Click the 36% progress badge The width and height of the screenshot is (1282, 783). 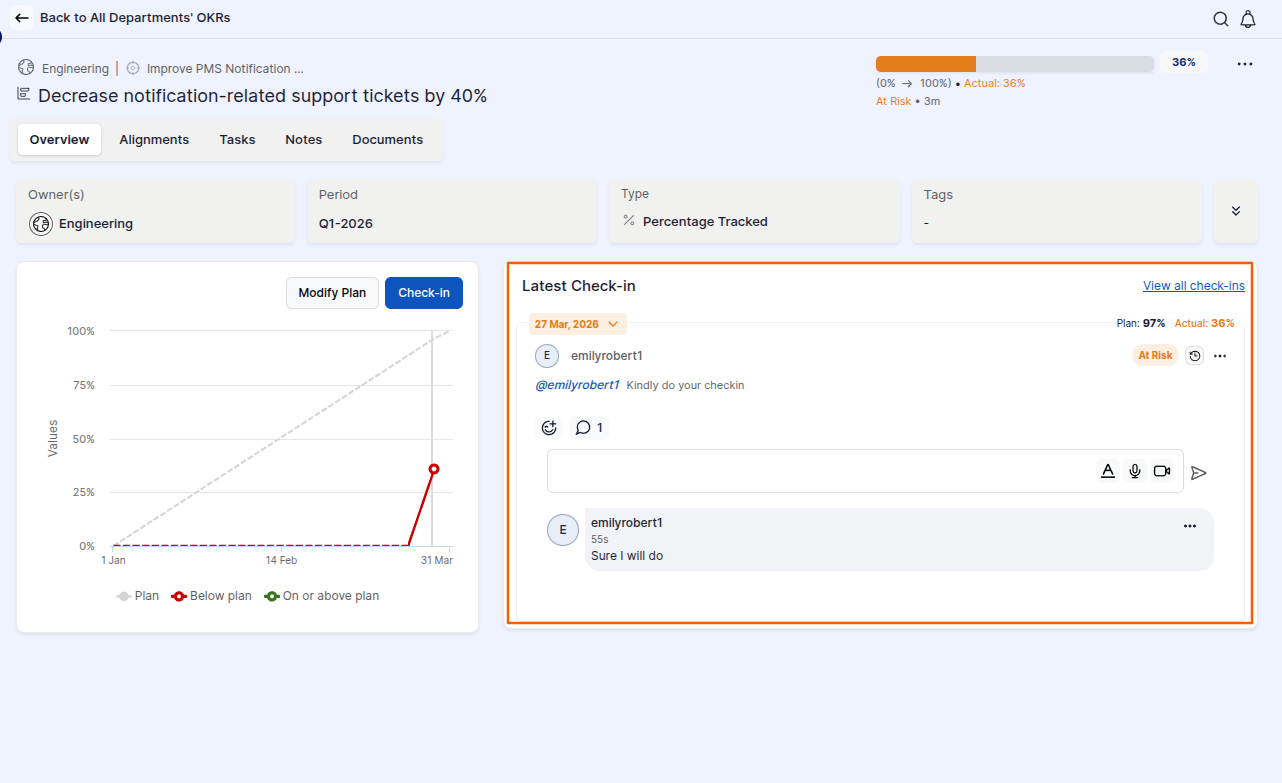(x=1184, y=62)
